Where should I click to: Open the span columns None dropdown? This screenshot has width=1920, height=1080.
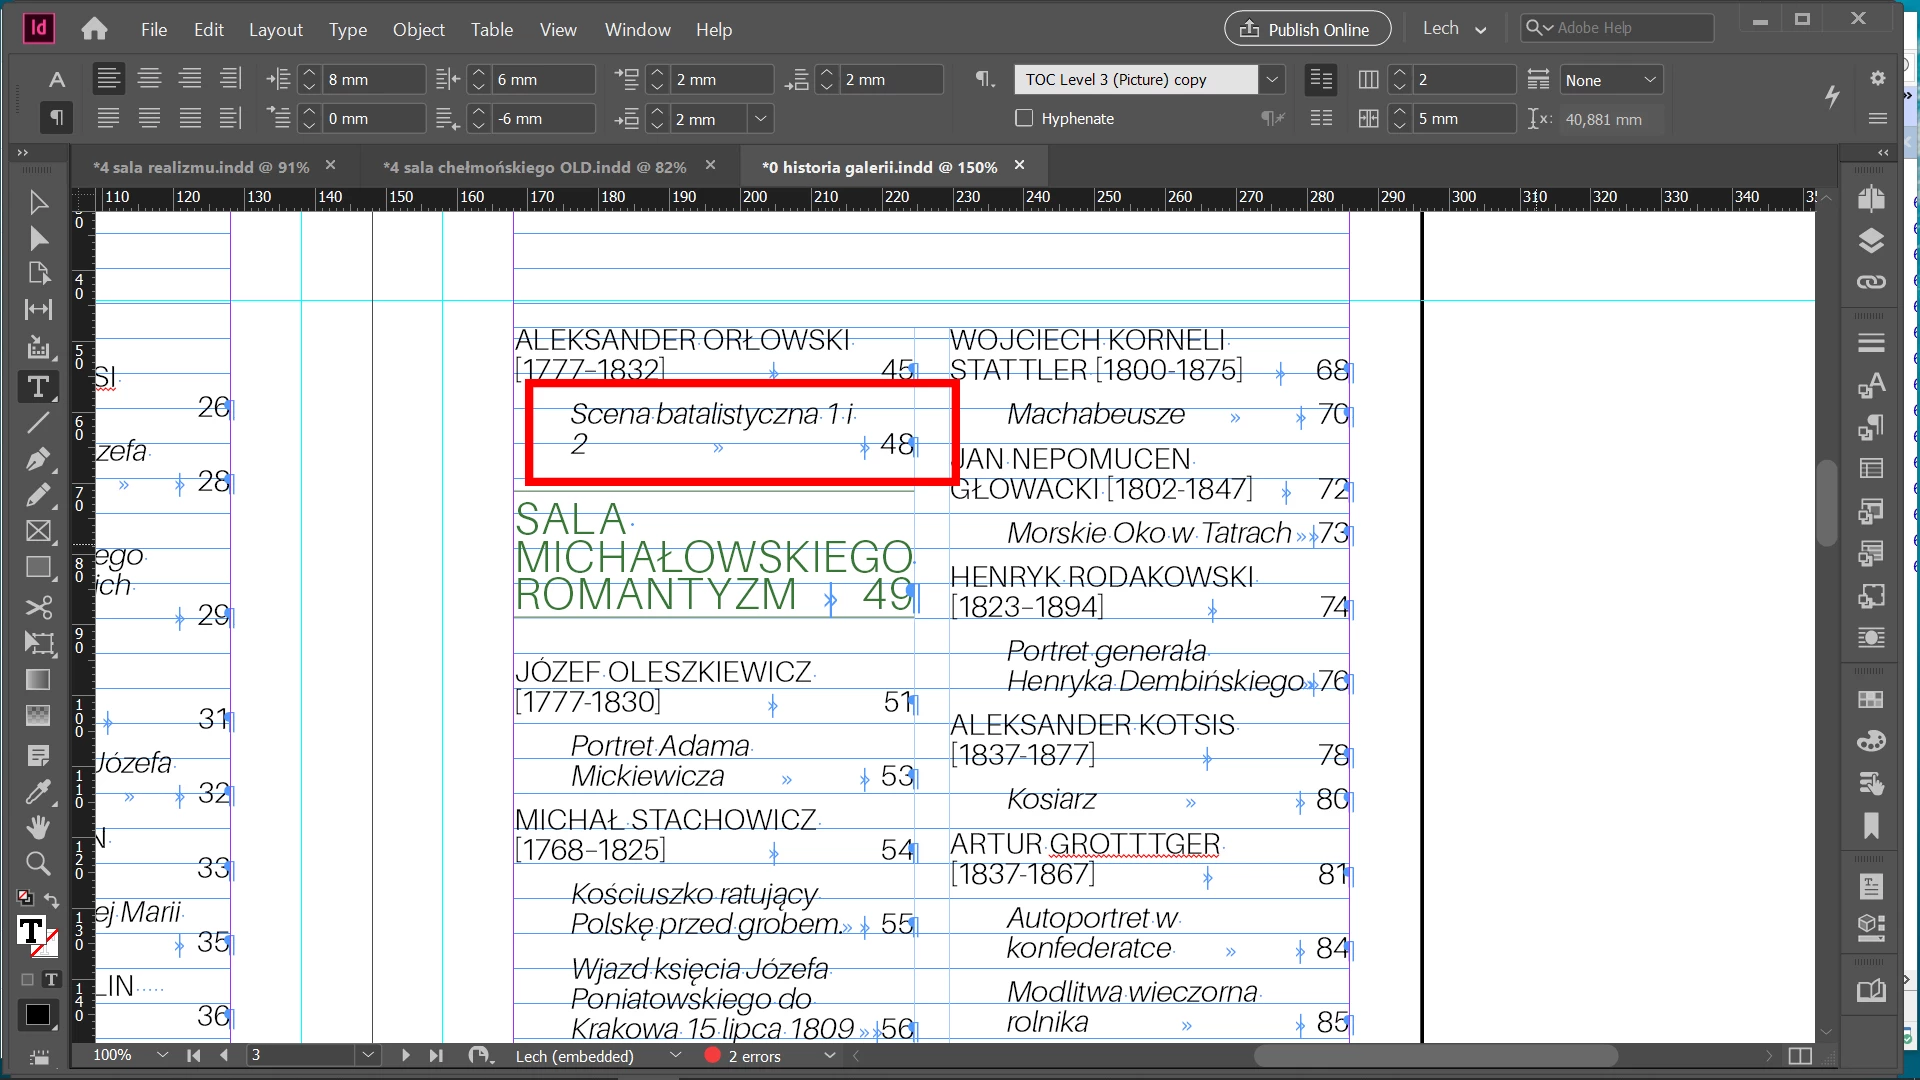coord(1611,80)
